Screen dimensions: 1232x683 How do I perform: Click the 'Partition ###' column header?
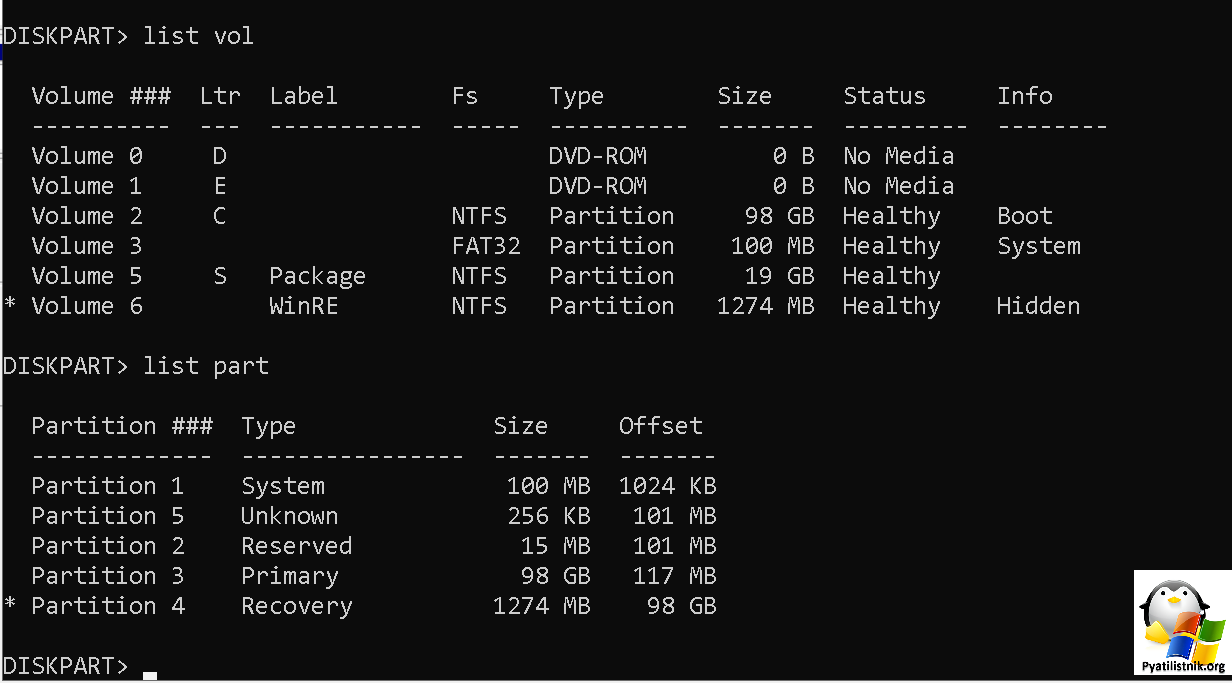[122, 426]
